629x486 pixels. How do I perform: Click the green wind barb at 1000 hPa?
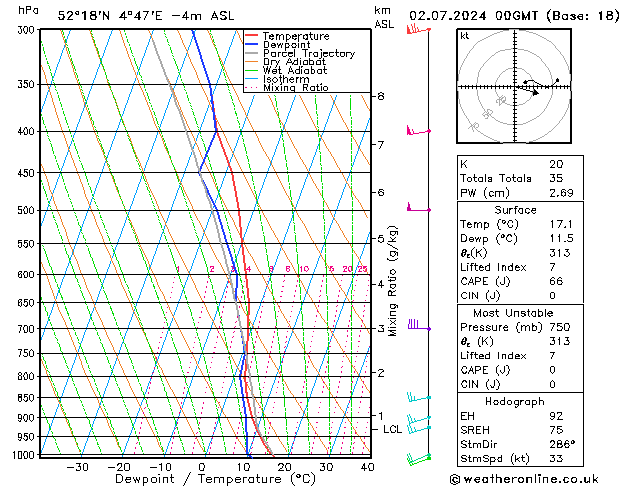[419, 459]
